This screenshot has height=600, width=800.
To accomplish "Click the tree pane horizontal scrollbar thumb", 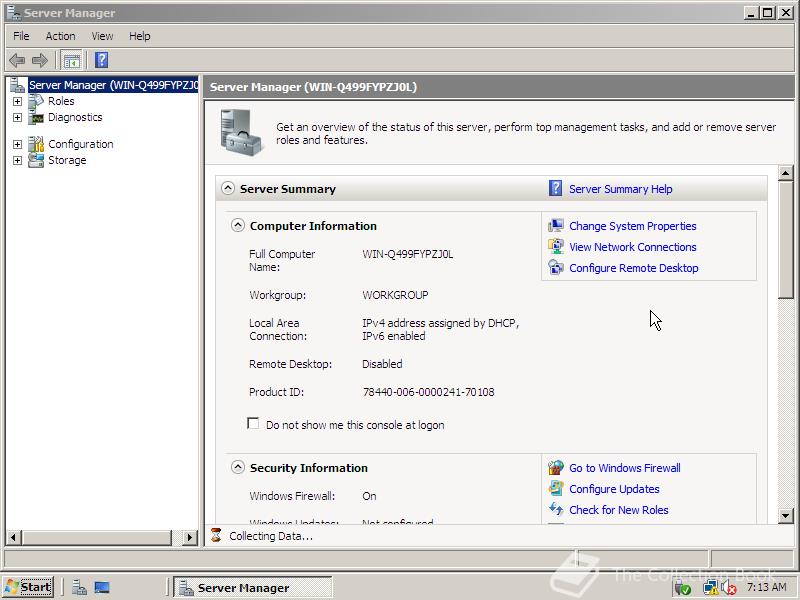I will tap(97, 537).
